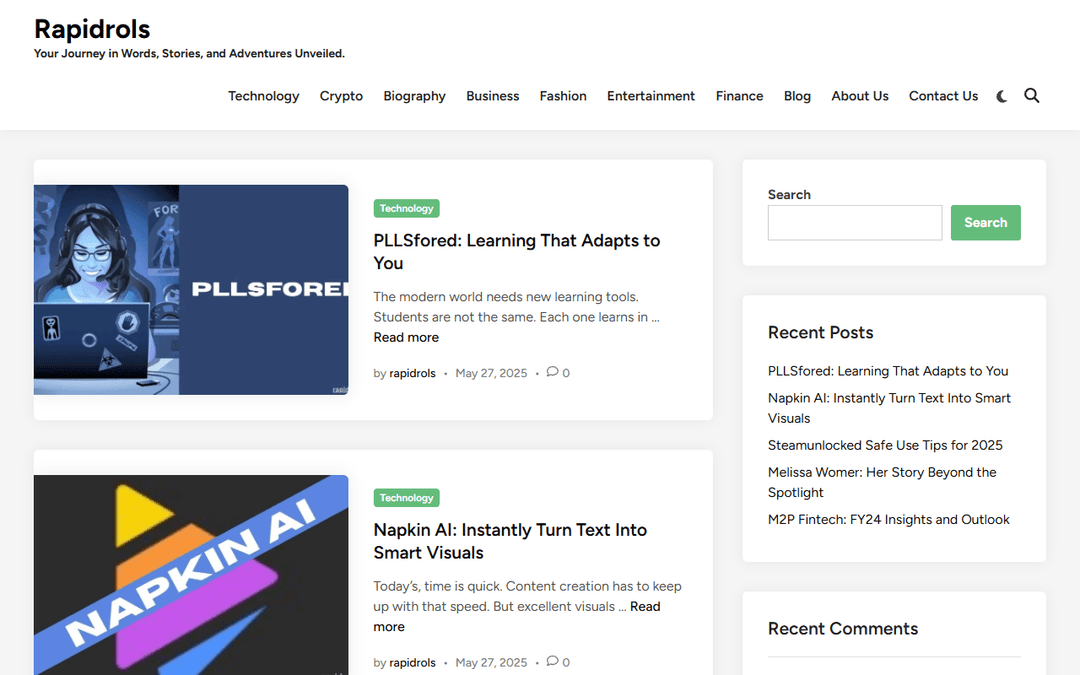Open author rapidrols on the Napkin AI post
Image resolution: width=1080 pixels, height=675 pixels.
(412, 662)
